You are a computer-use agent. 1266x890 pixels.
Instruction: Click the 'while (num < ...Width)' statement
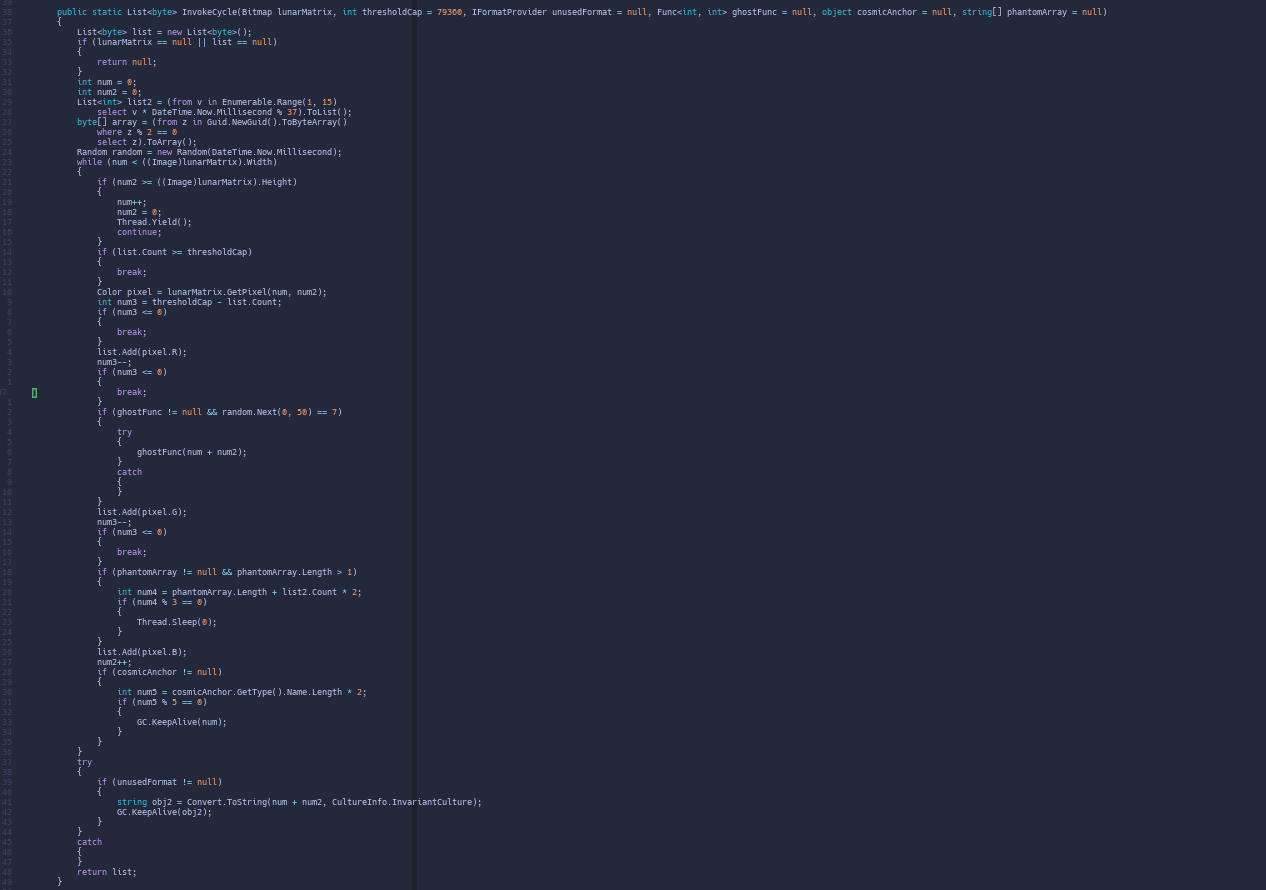(177, 162)
